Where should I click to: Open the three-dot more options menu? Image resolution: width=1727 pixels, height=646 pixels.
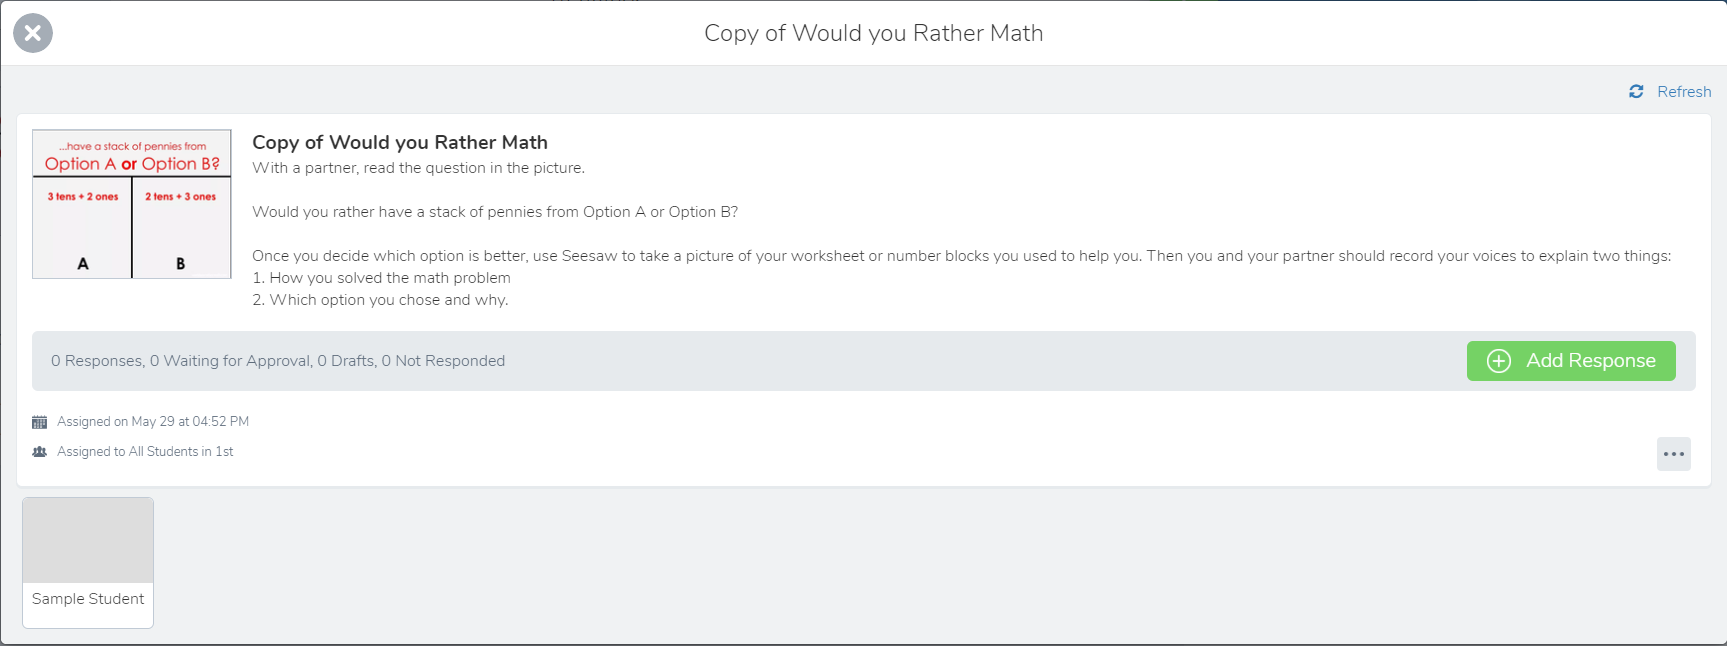(x=1673, y=454)
